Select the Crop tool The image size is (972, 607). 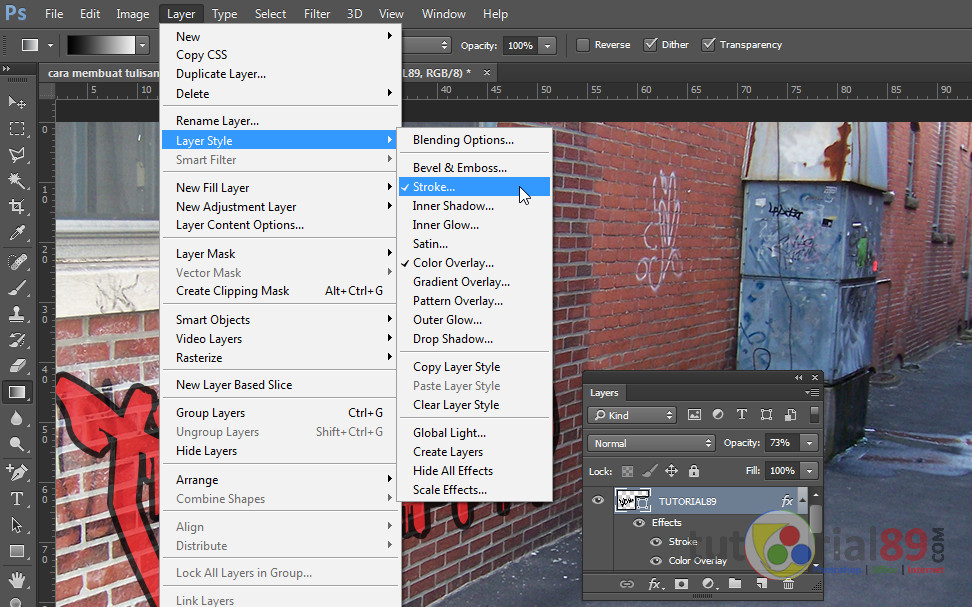(17, 206)
